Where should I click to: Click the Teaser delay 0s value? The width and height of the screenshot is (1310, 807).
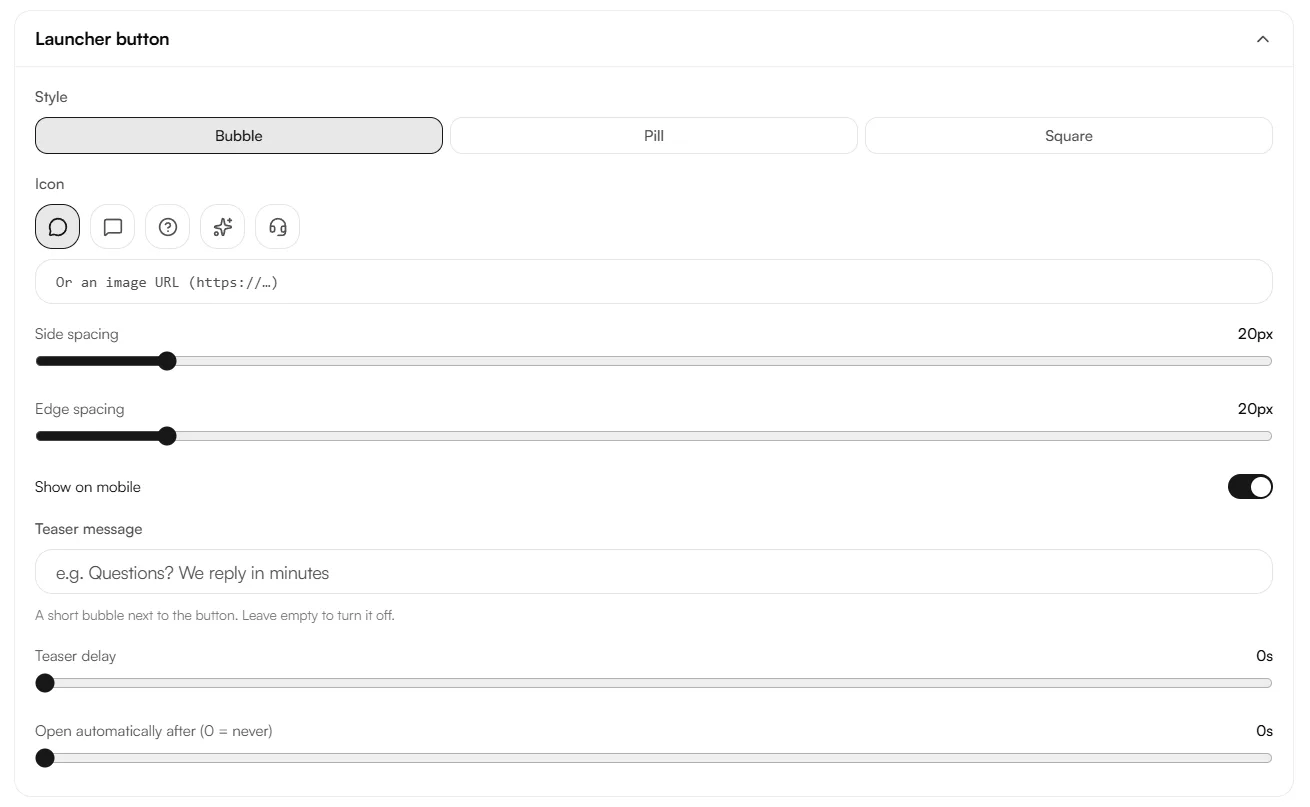(x=1265, y=656)
